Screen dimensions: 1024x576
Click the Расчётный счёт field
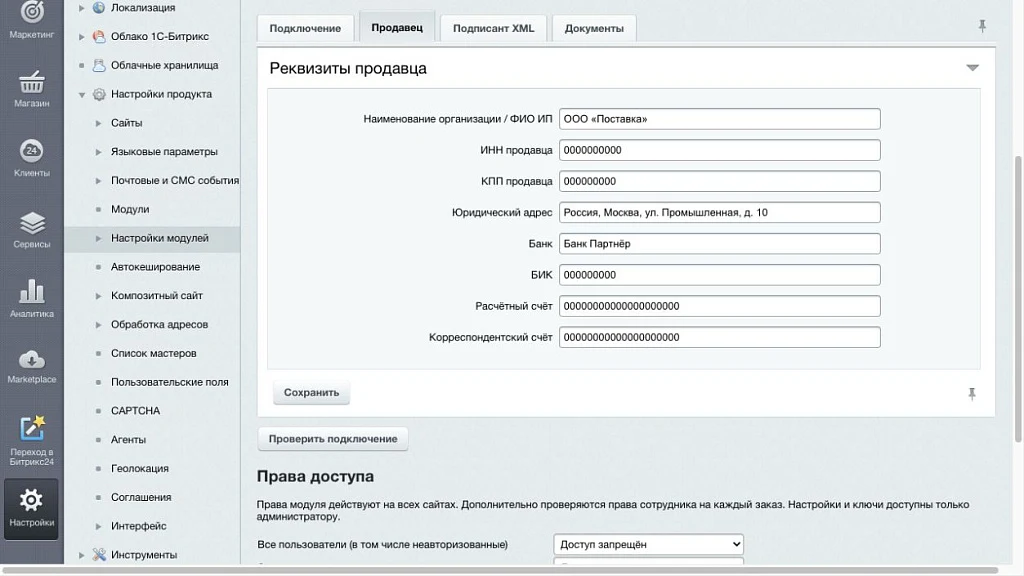coord(720,306)
